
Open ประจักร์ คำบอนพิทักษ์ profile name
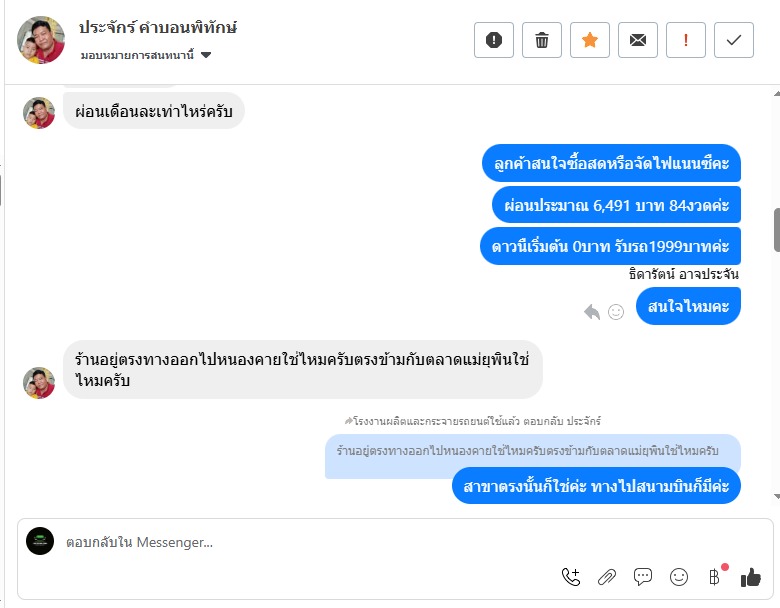click(158, 27)
